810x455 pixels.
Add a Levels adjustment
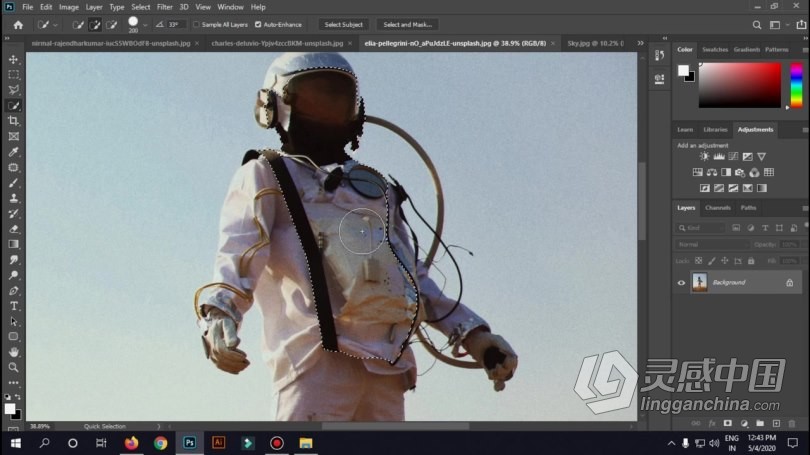[719, 156]
